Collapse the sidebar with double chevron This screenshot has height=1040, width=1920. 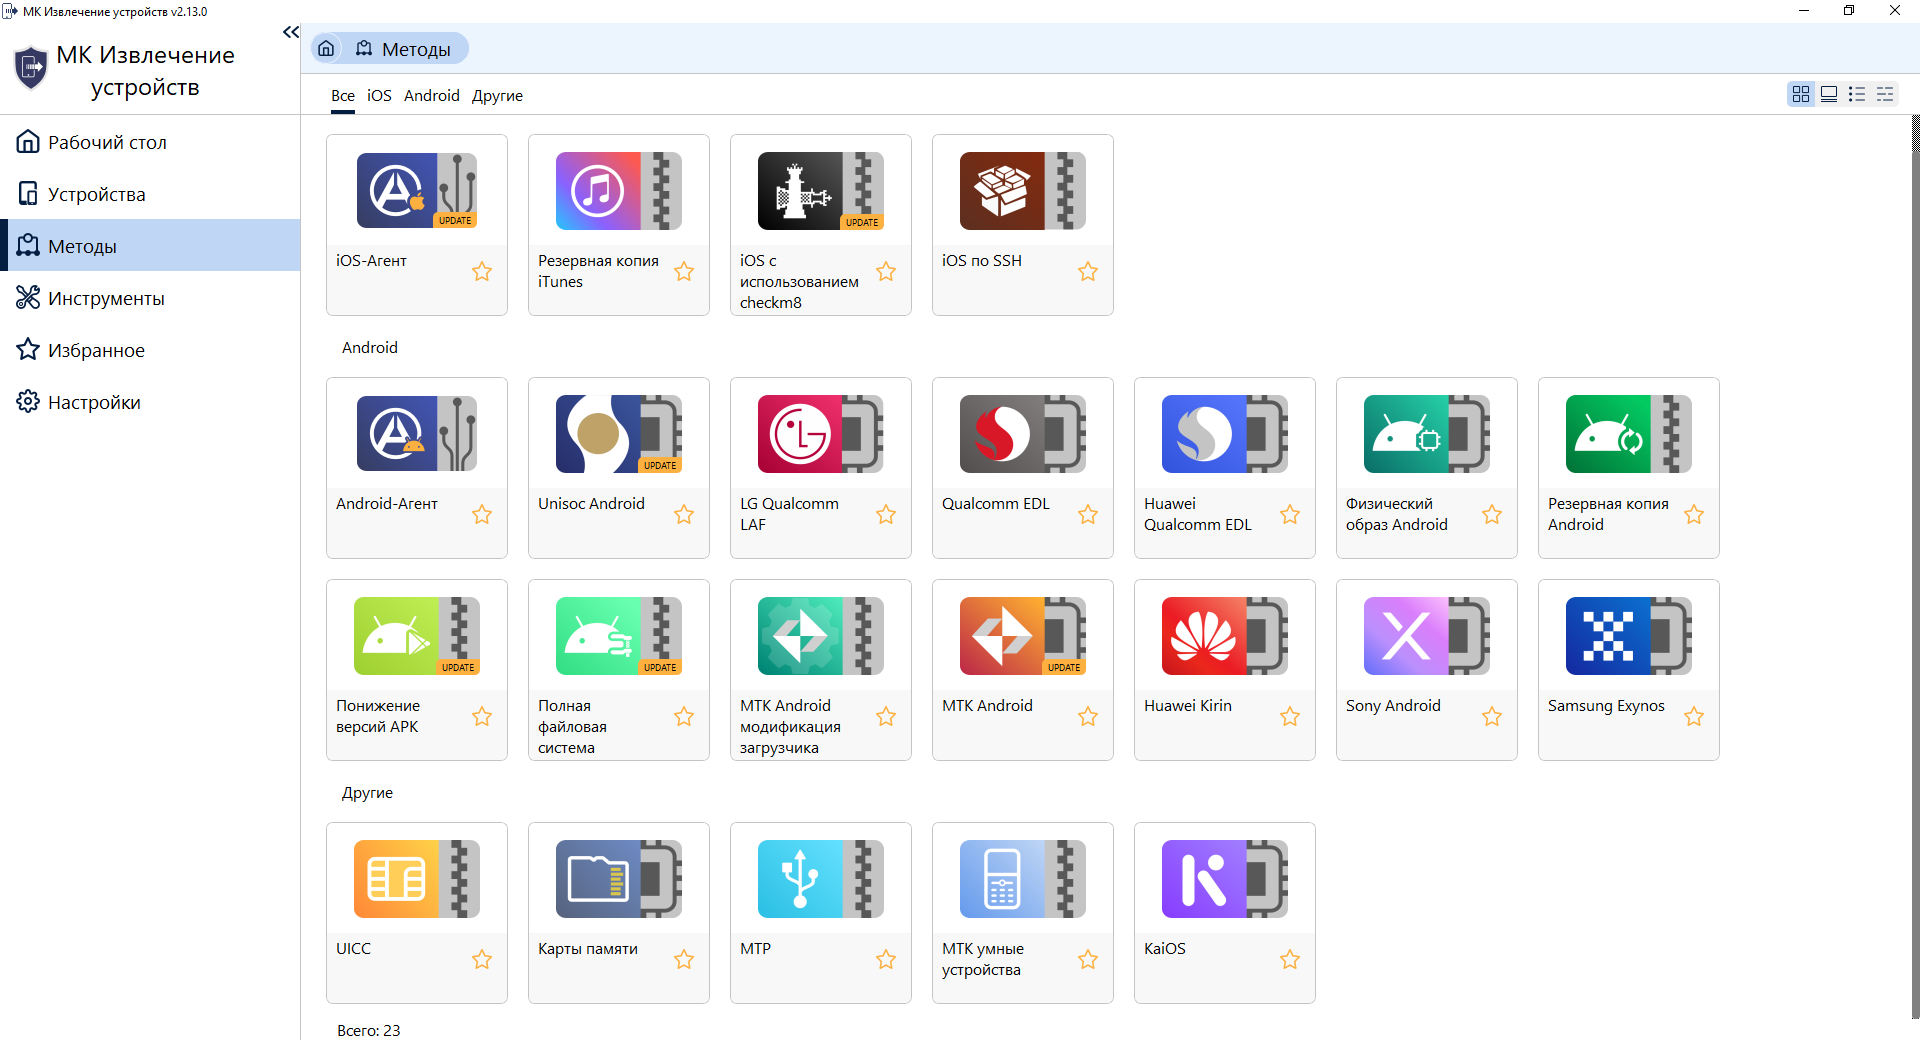click(290, 32)
